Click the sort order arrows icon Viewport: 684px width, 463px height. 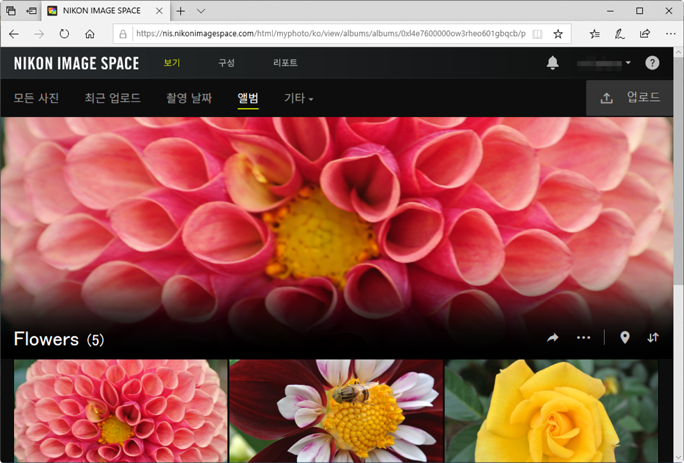point(653,338)
